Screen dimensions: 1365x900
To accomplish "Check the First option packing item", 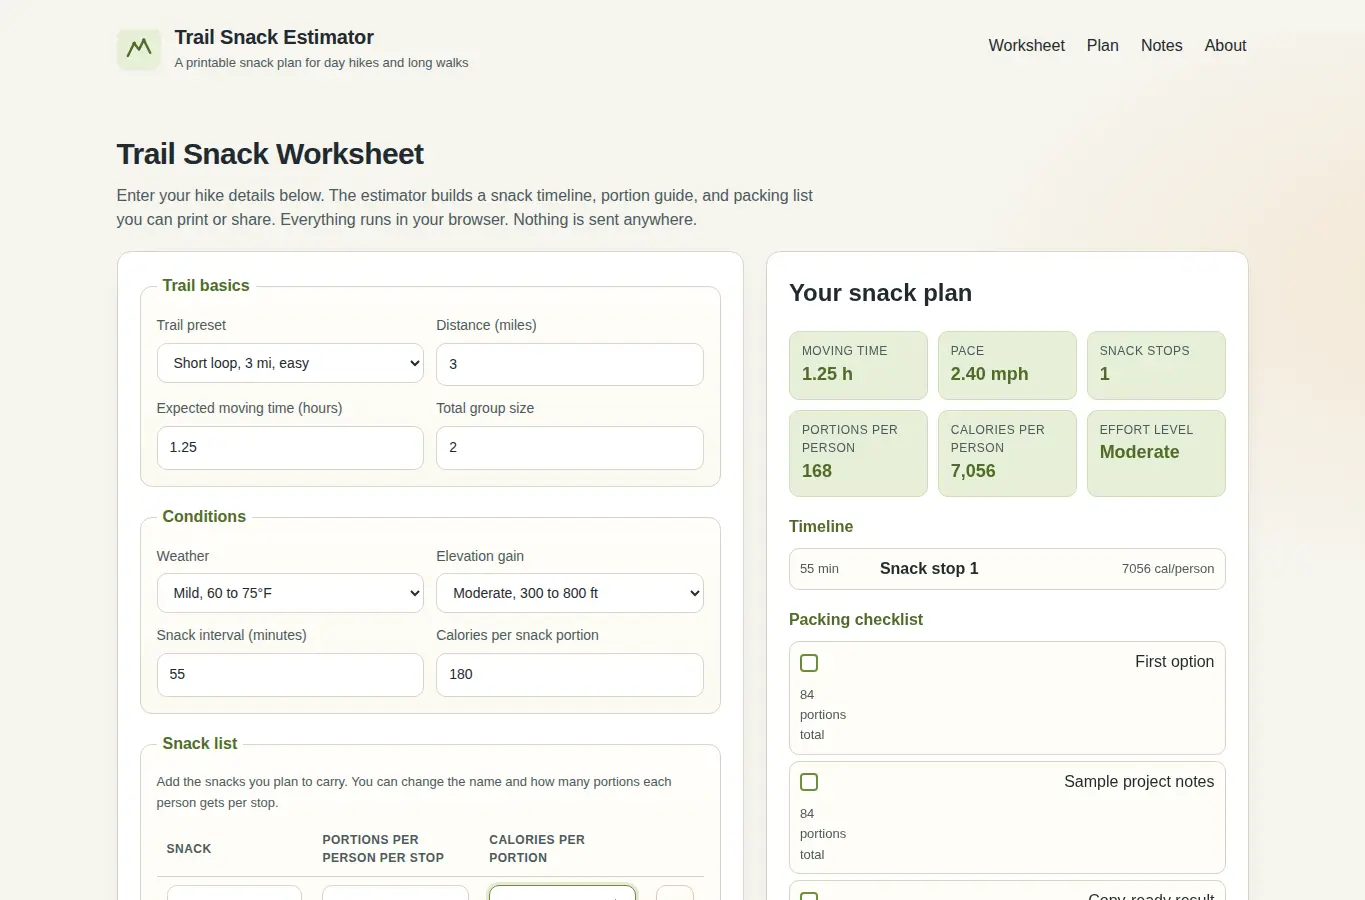I will pos(809,663).
